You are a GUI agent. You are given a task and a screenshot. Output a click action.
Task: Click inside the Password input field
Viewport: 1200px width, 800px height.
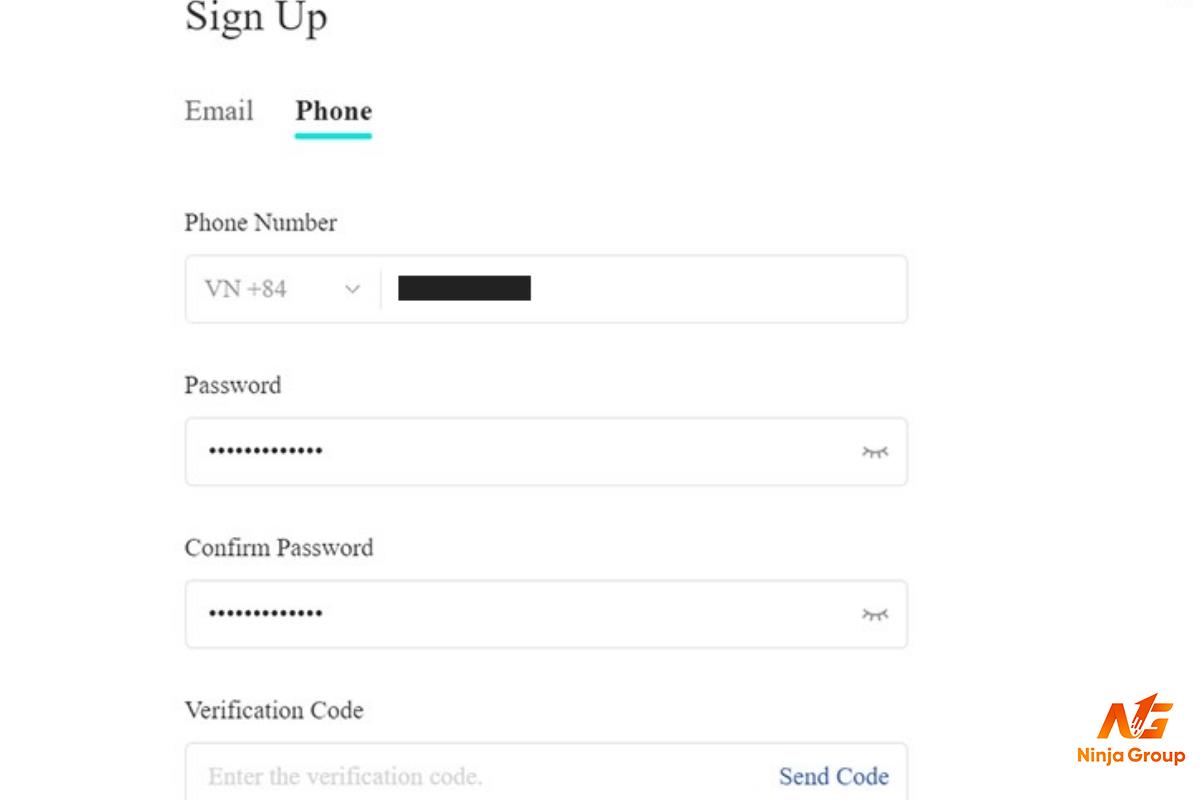pos(546,452)
